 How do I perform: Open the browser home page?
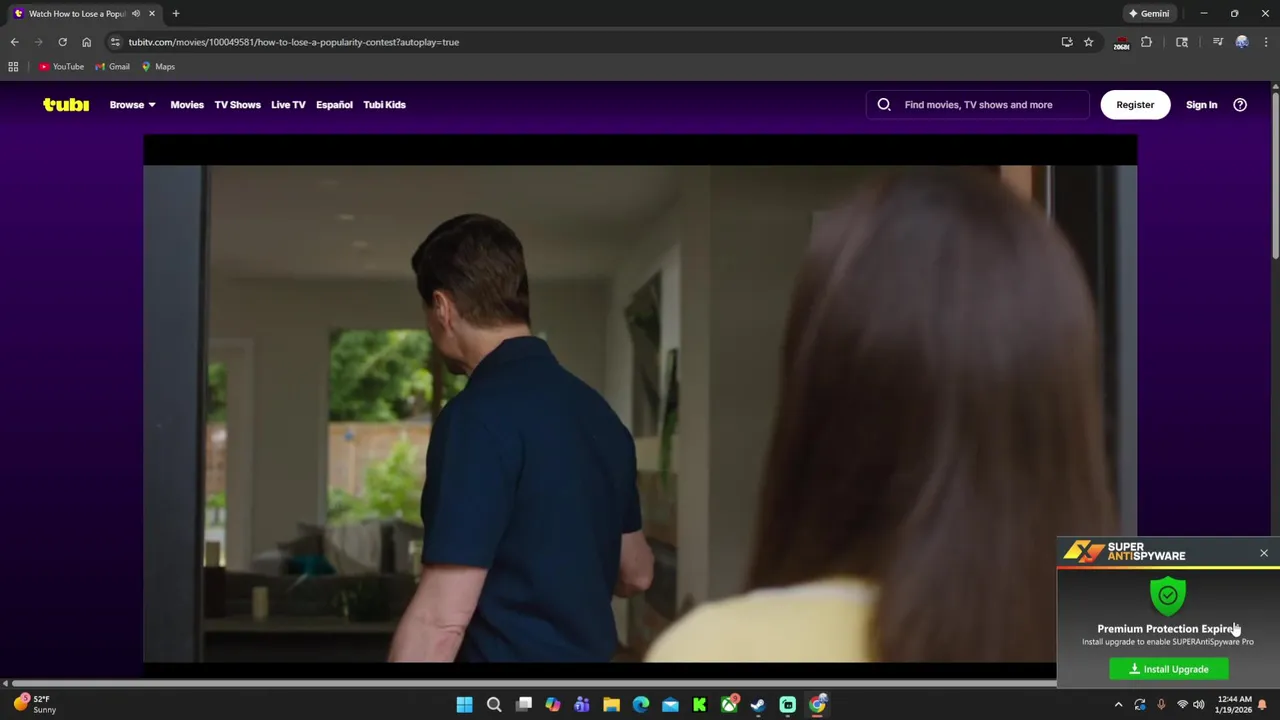pyautogui.click(x=86, y=42)
